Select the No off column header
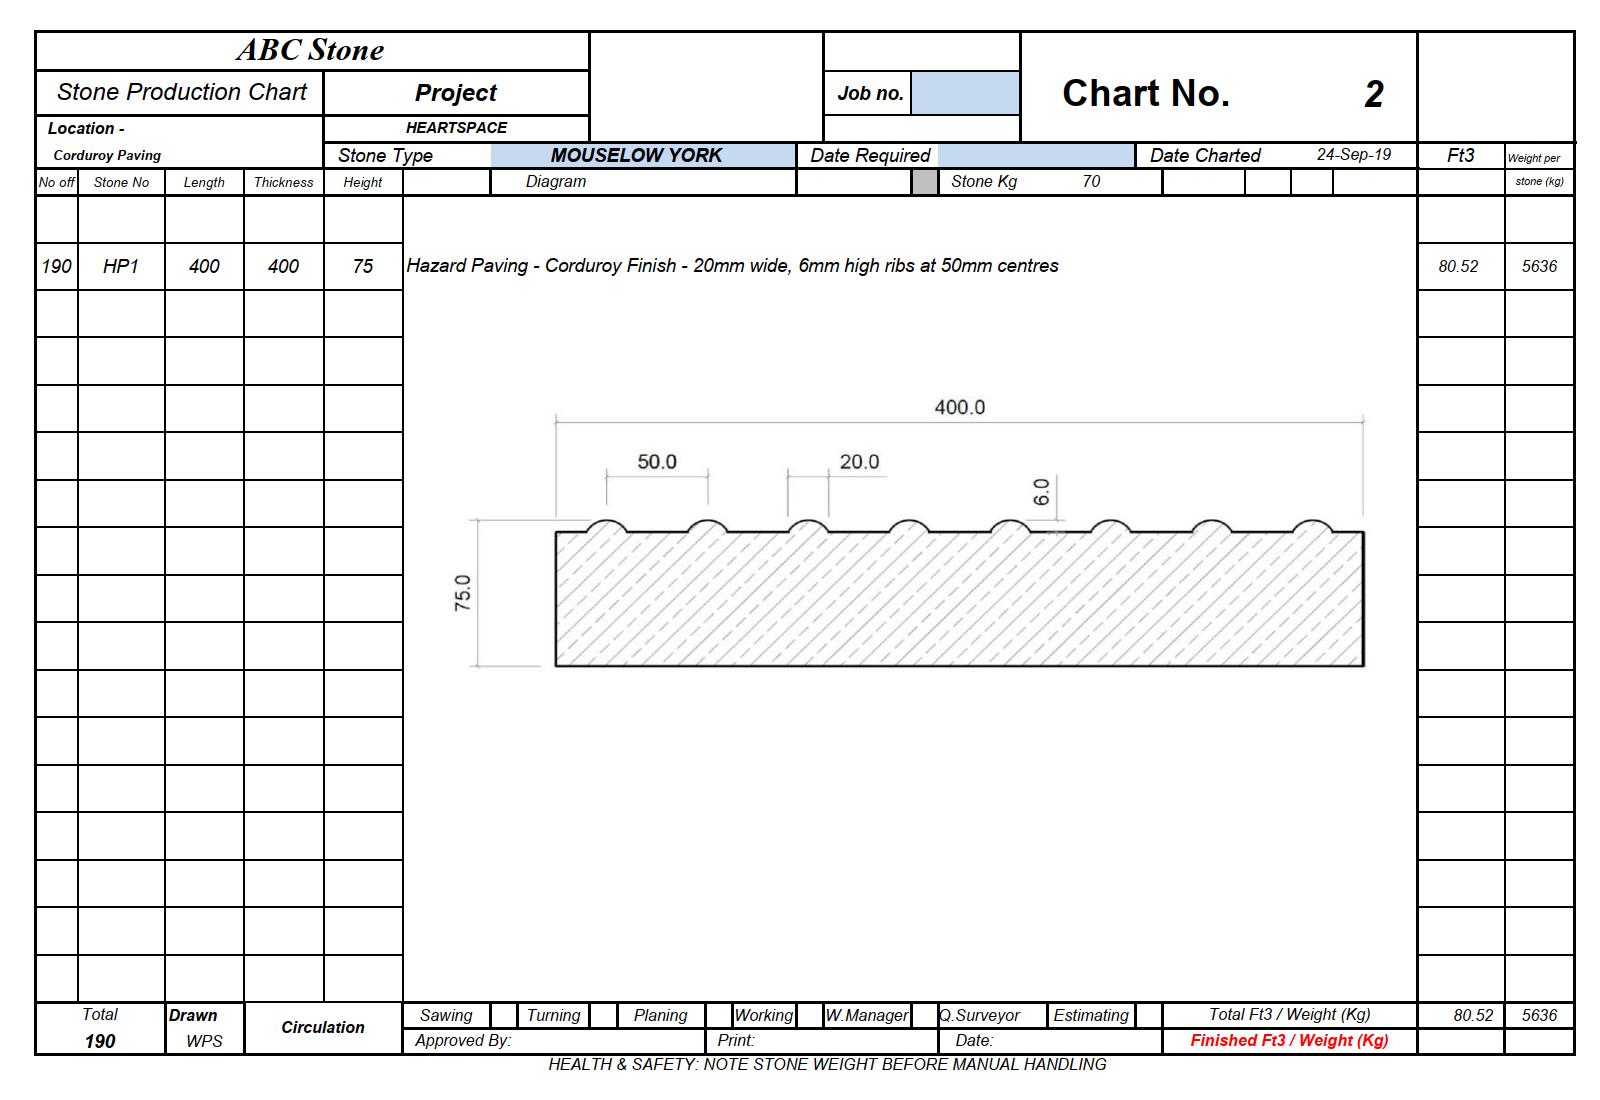Screen dimensions: 1600x1100 pos(56,182)
